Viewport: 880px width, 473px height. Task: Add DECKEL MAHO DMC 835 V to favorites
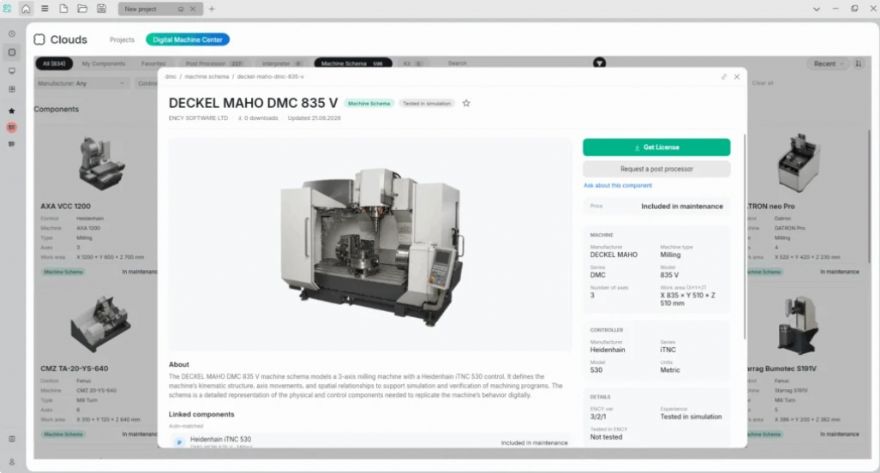tap(466, 103)
